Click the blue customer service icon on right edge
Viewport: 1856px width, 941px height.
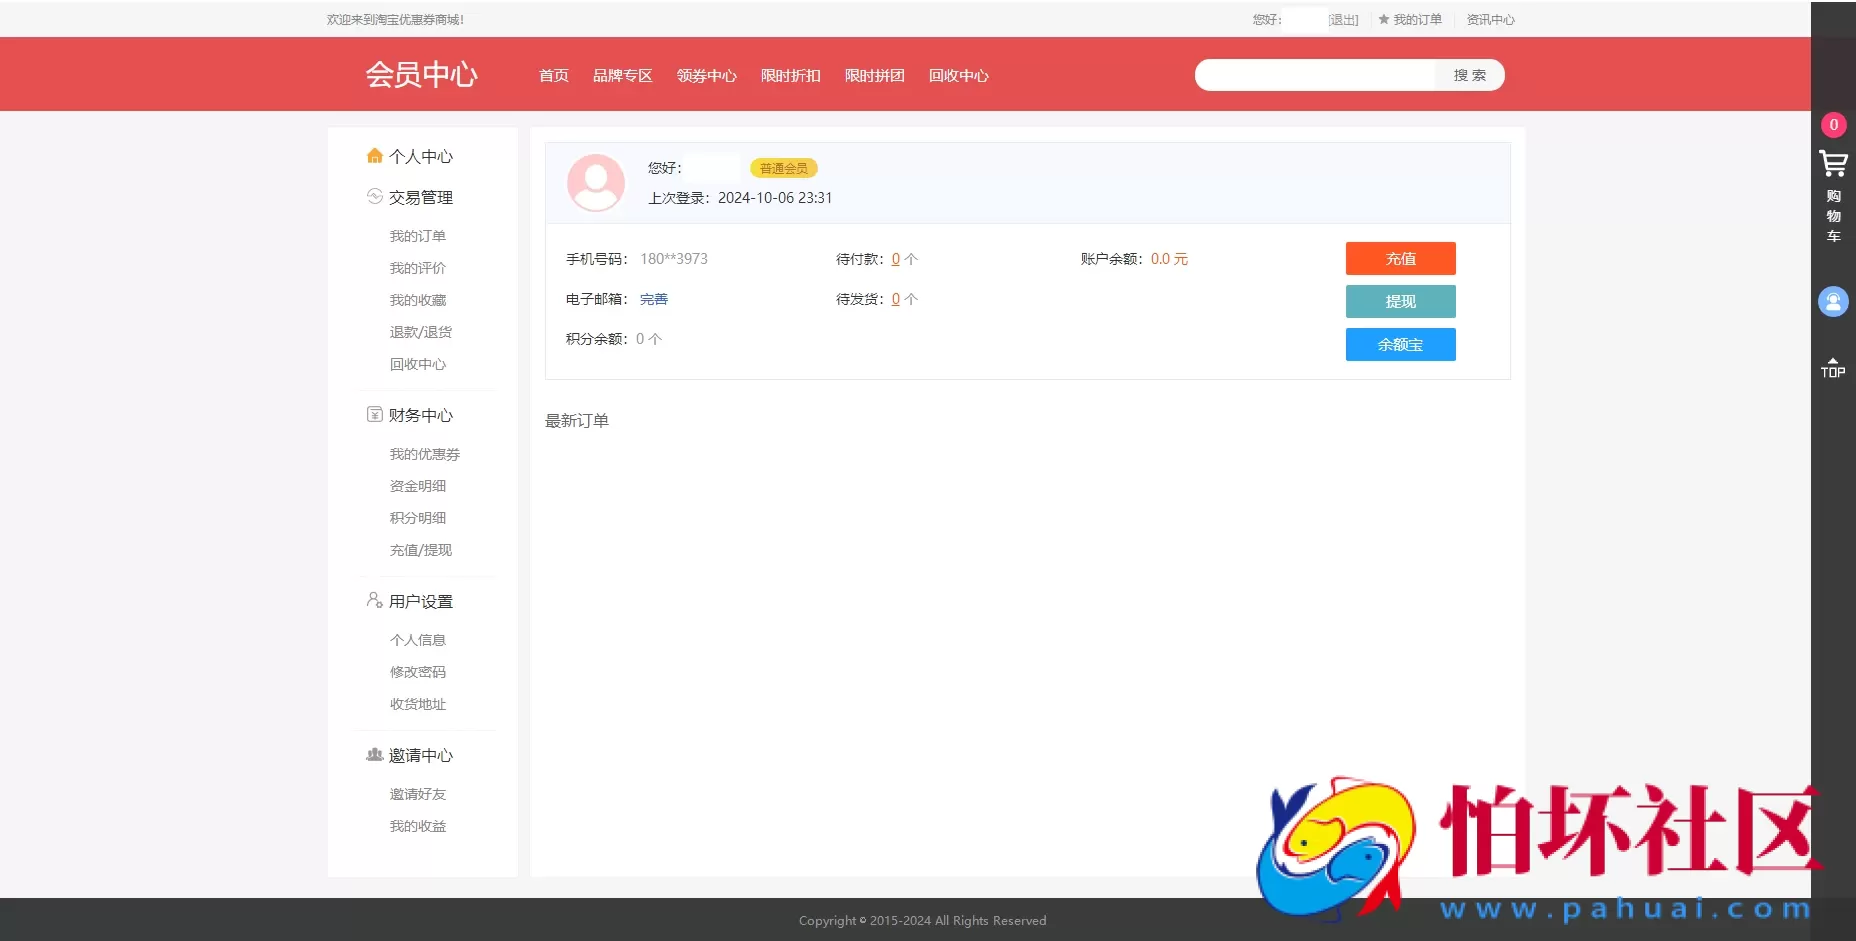1833,301
